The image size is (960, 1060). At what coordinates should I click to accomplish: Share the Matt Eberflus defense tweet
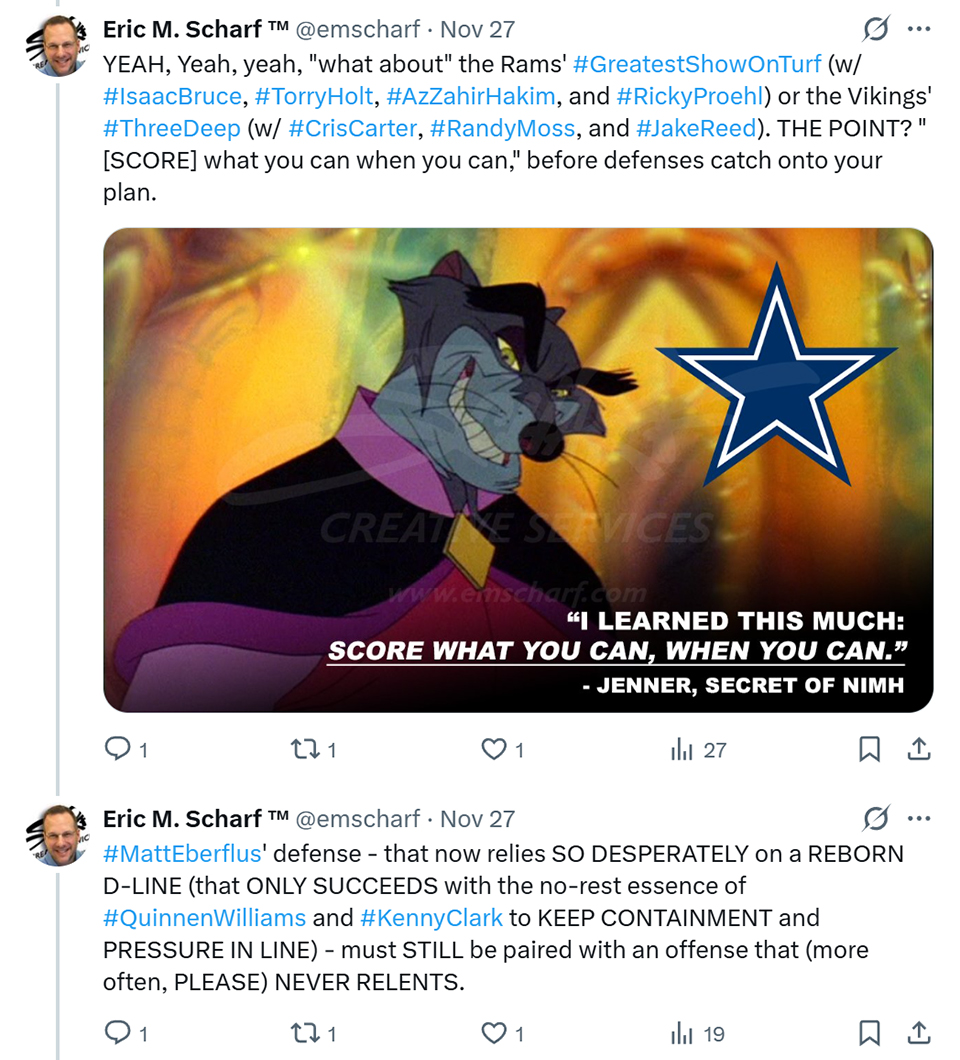point(919,1032)
